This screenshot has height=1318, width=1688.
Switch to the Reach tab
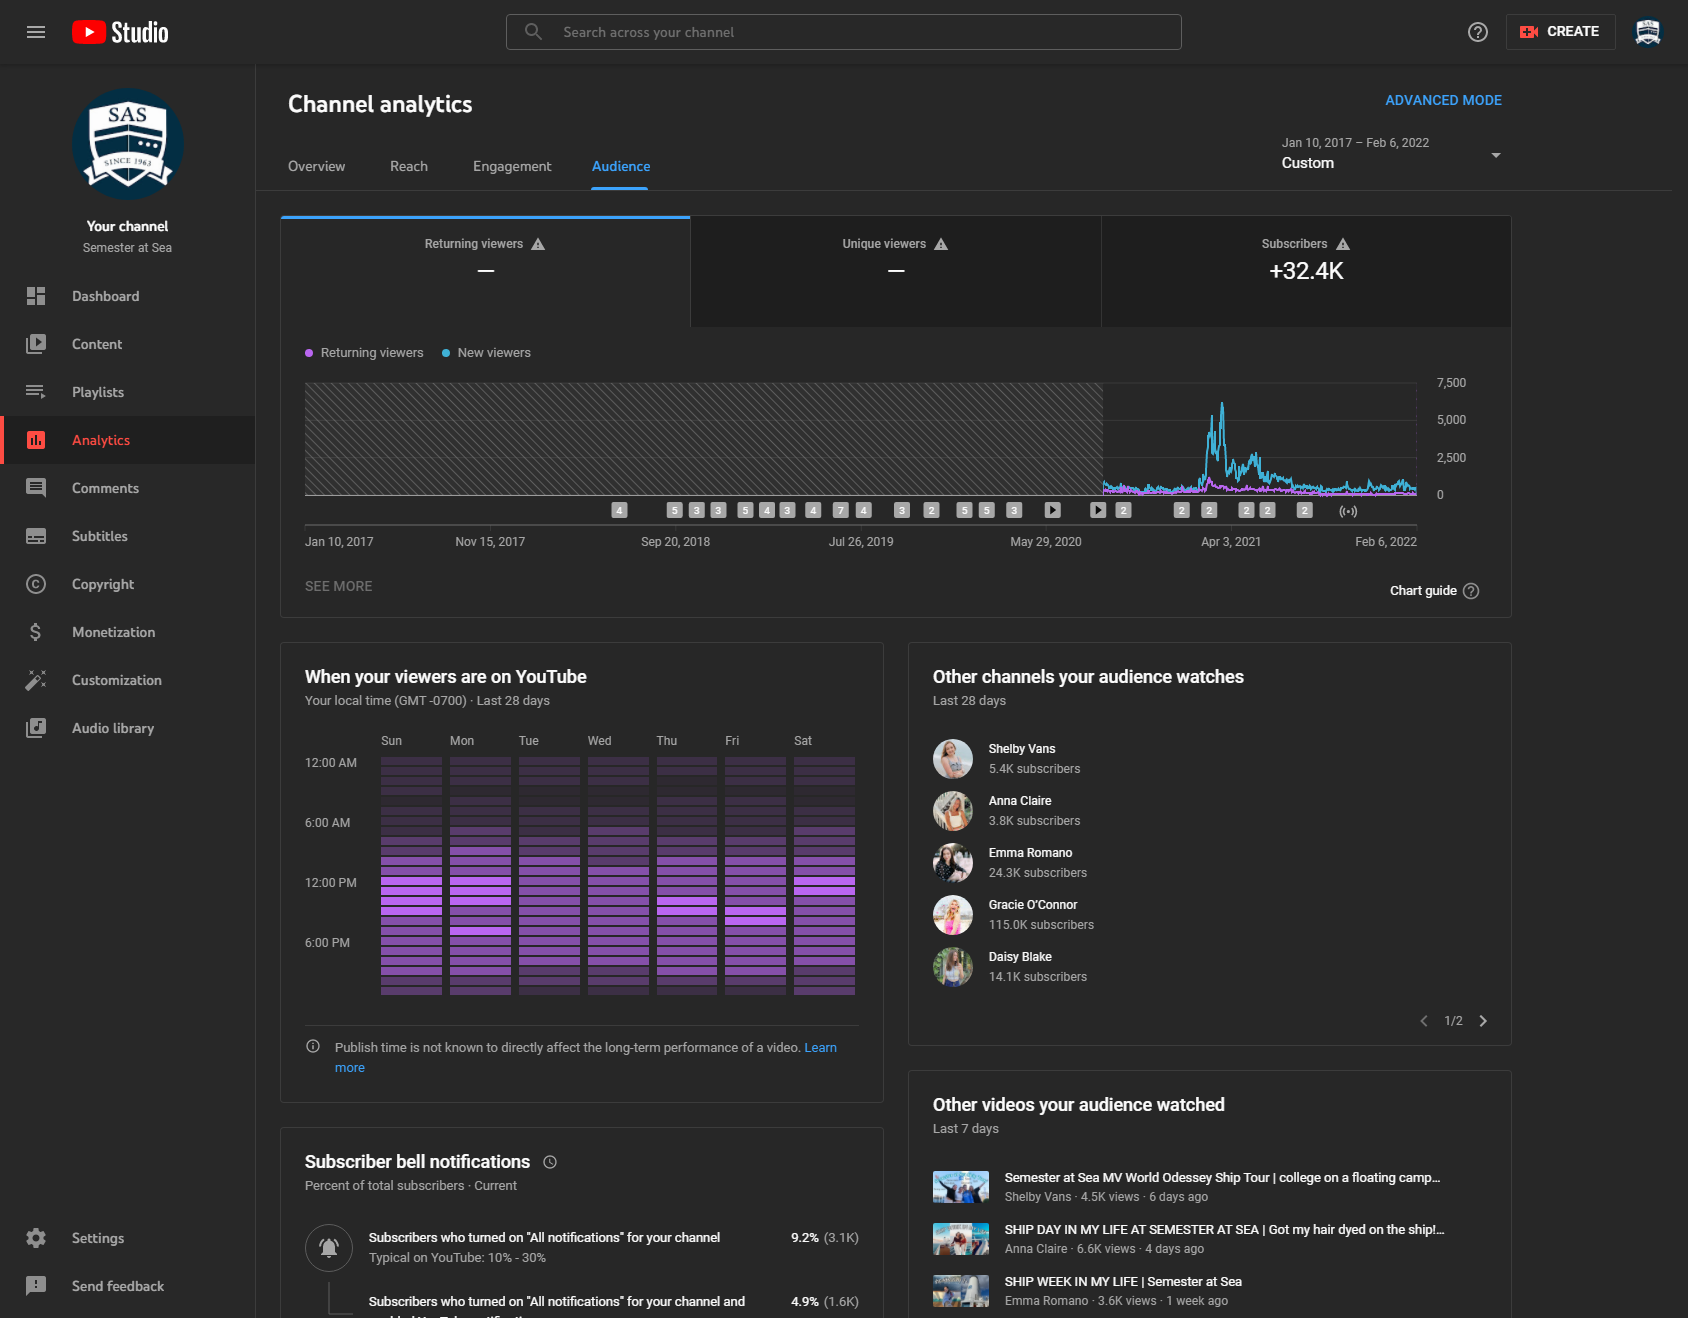(409, 166)
